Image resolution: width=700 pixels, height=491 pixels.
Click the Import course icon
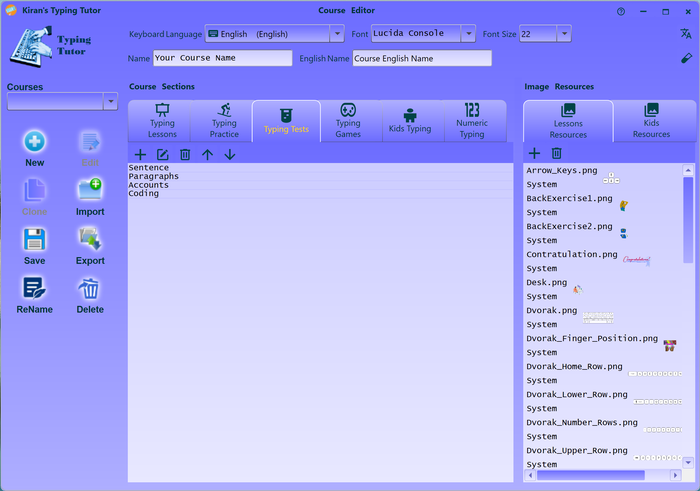(x=90, y=189)
